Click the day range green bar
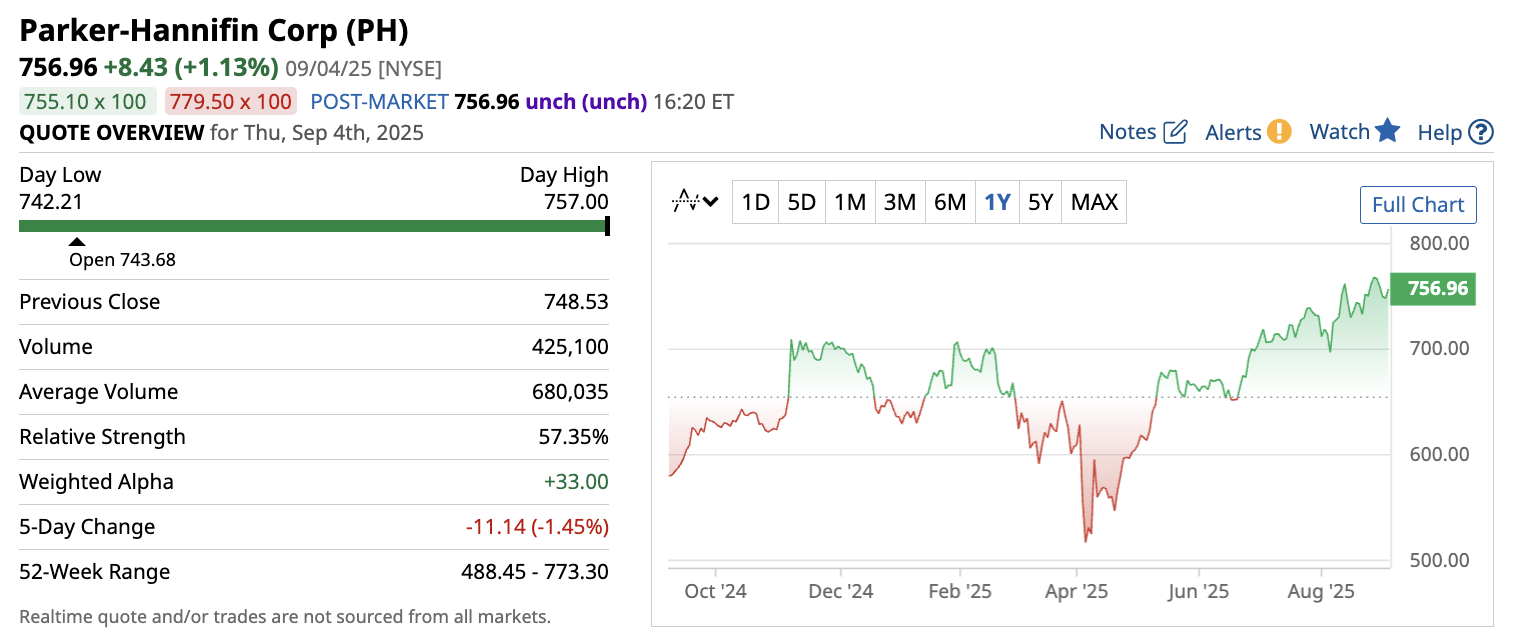Screen dimensions: 1518x642 tap(313, 226)
